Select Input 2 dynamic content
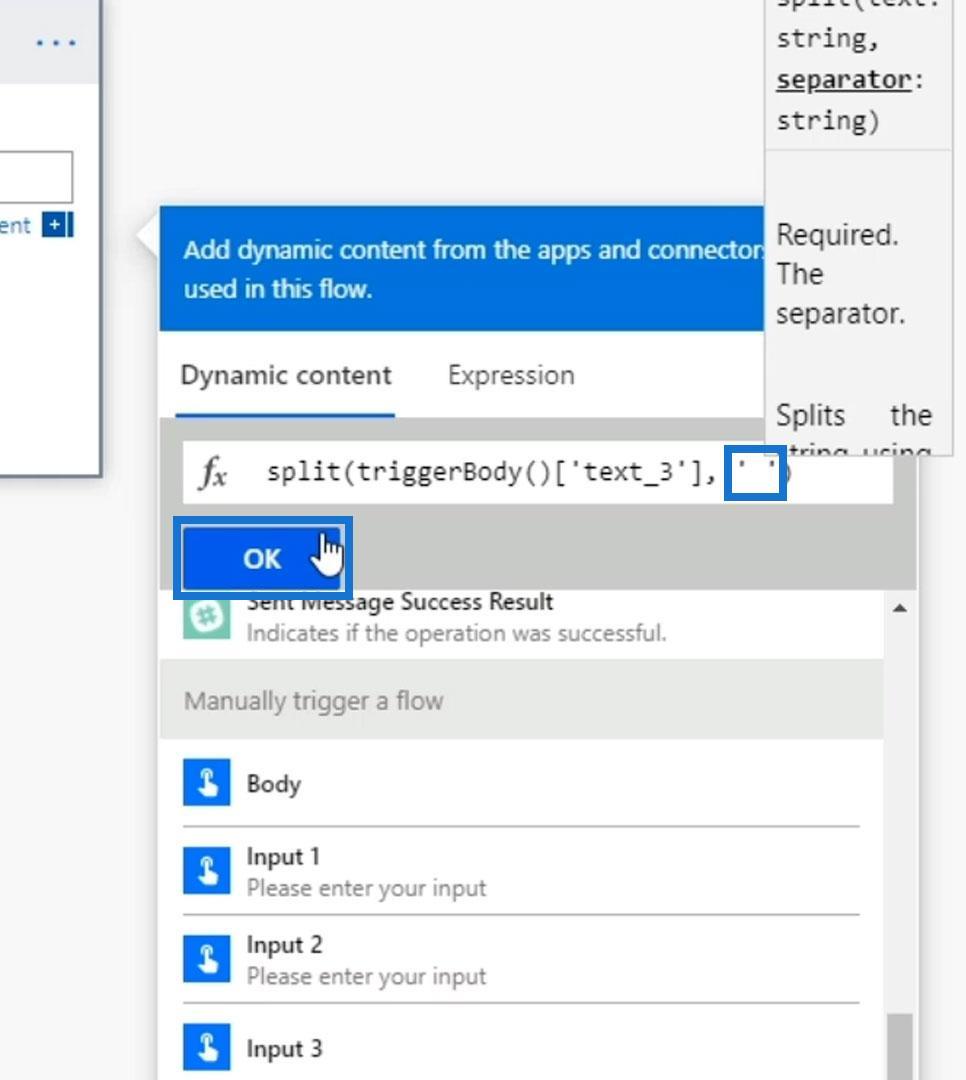Screen dimensions: 966x1080 (521, 959)
